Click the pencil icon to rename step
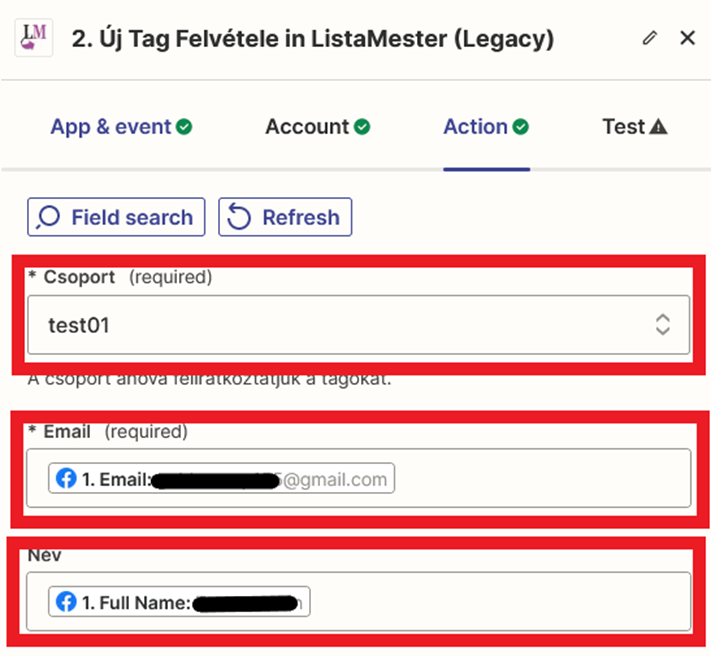 point(649,38)
